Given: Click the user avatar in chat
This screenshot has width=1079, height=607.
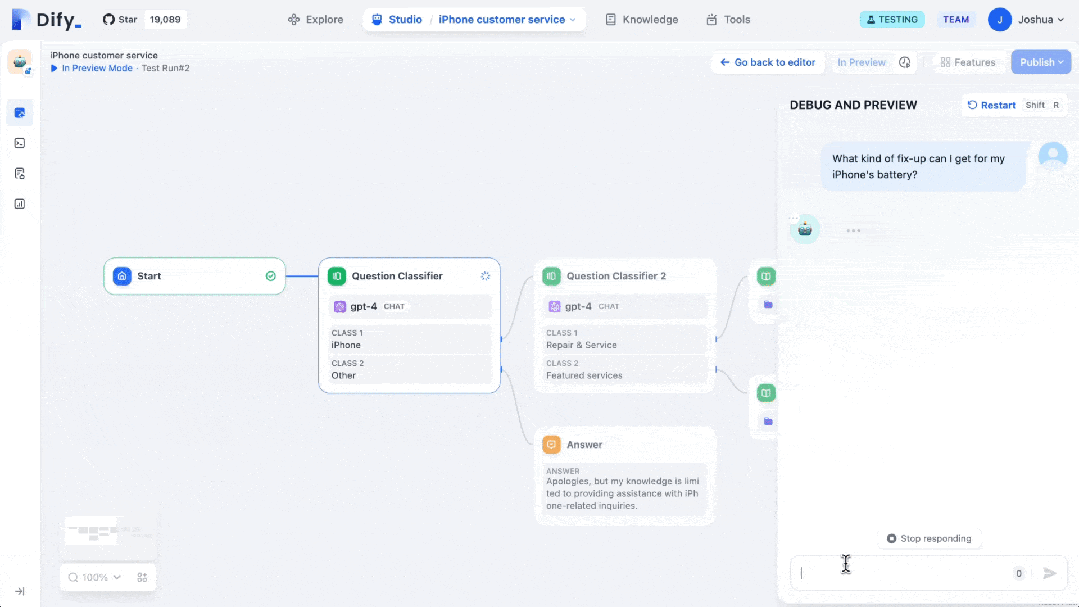Looking at the screenshot, I should [1052, 156].
